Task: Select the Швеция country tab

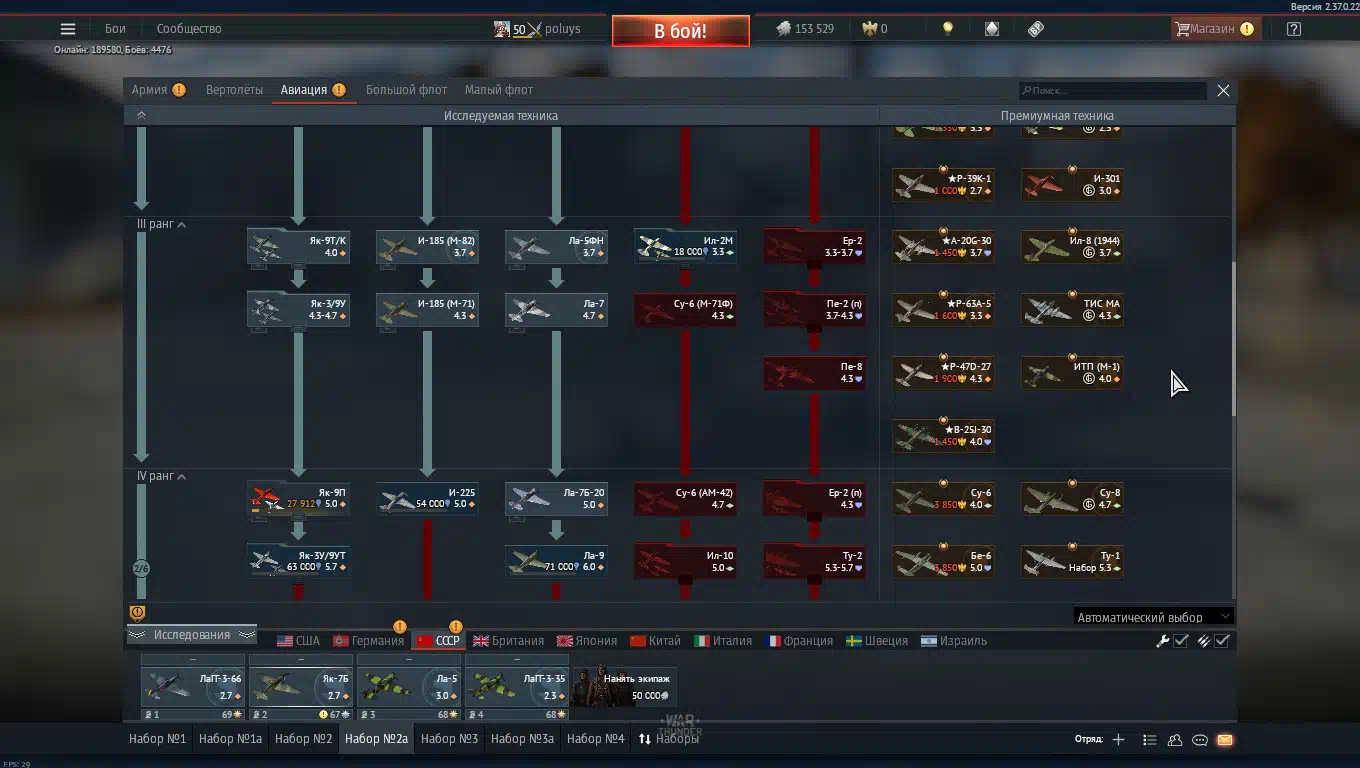Action: (877, 641)
